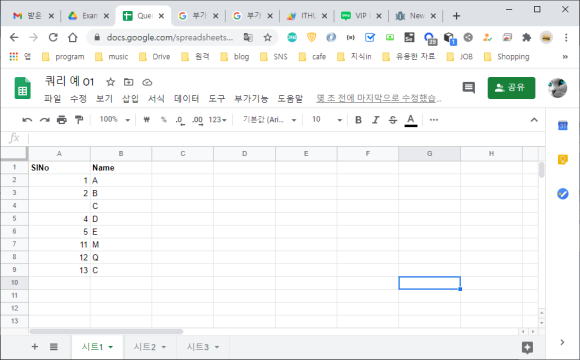Open the 서식 menu

(x=156, y=99)
